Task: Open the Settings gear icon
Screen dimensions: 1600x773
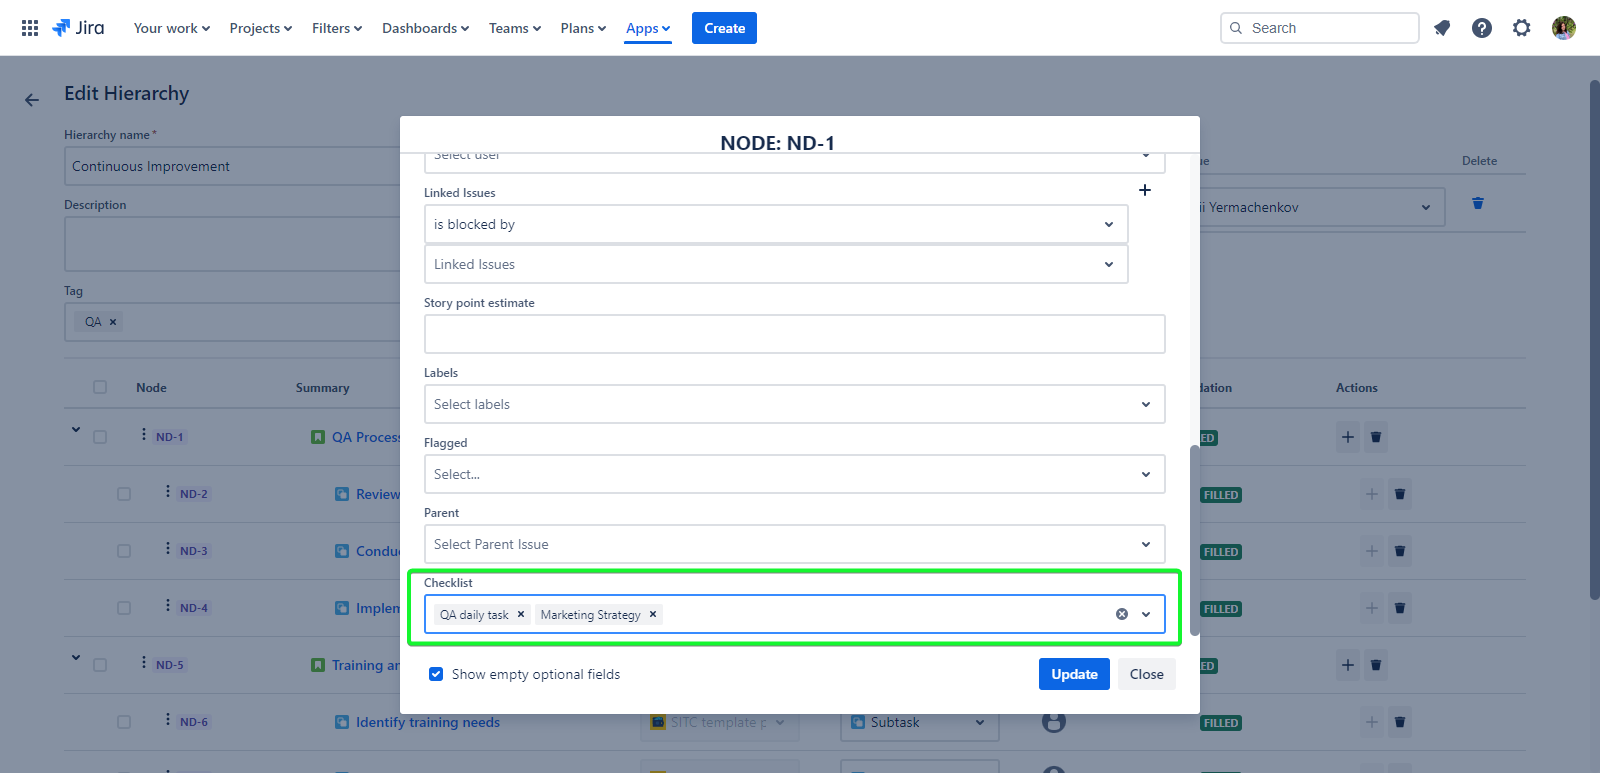Action: pos(1522,28)
